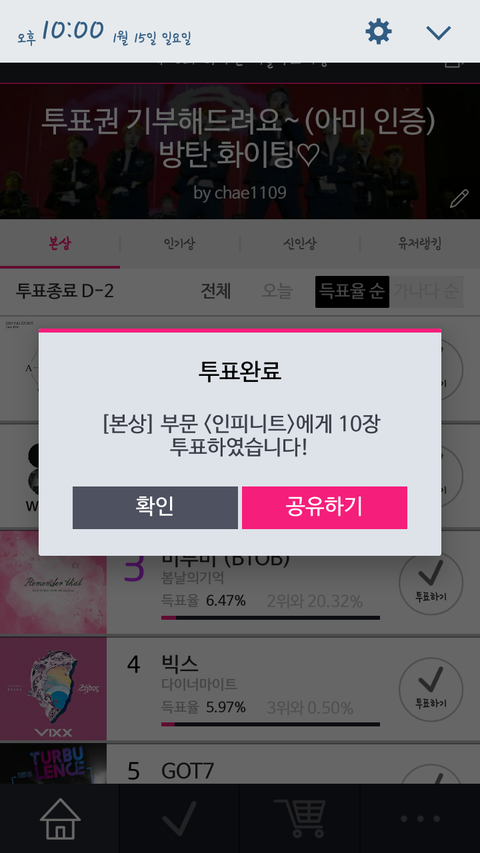This screenshot has width=480, height=853.
Task: Toggle sorting to 득표율 순
Action: click(352, 292)
